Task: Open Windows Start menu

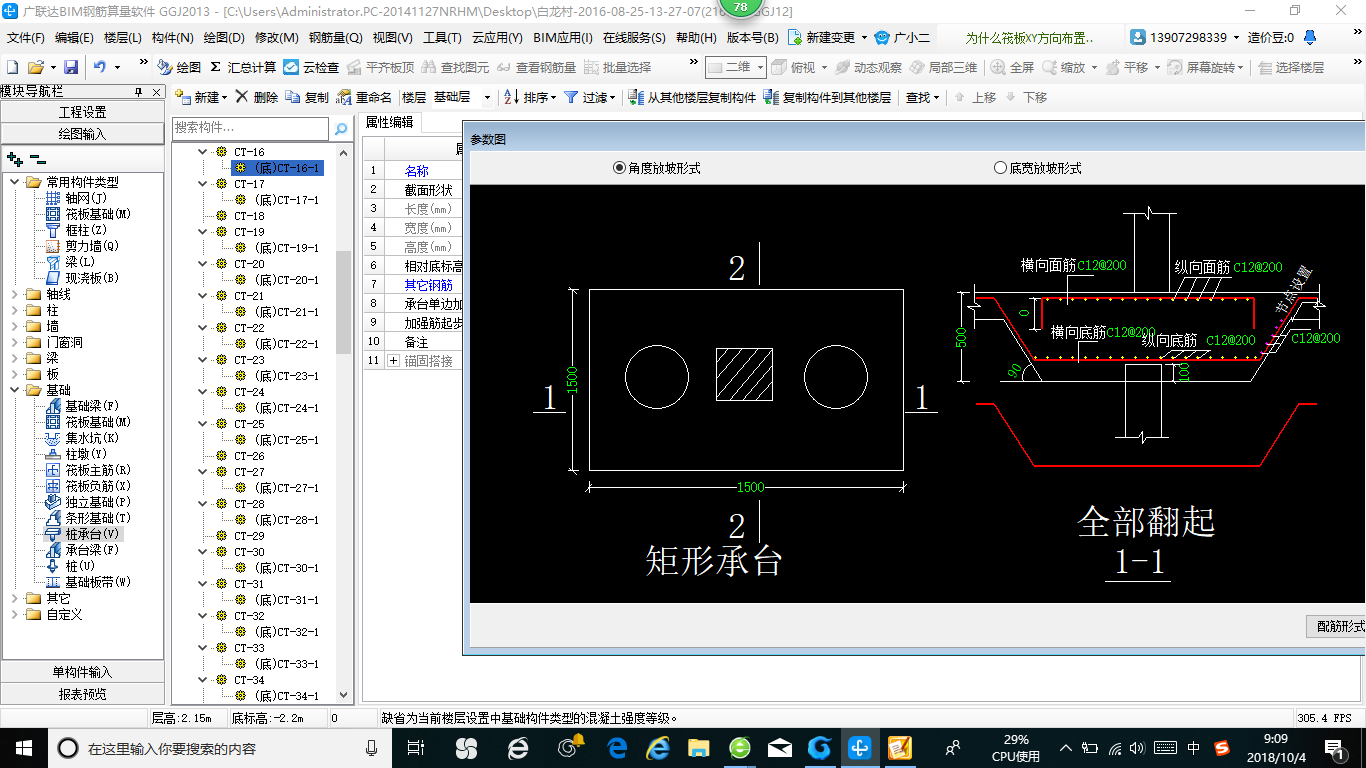Action: 23,747
